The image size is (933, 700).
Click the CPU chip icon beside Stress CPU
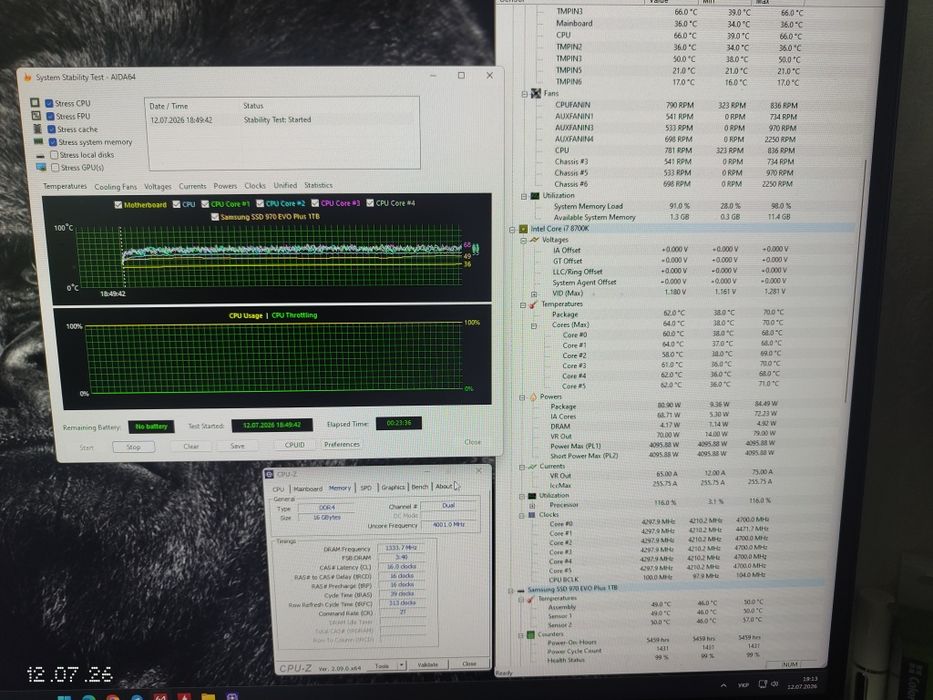(x=35, y=102)
